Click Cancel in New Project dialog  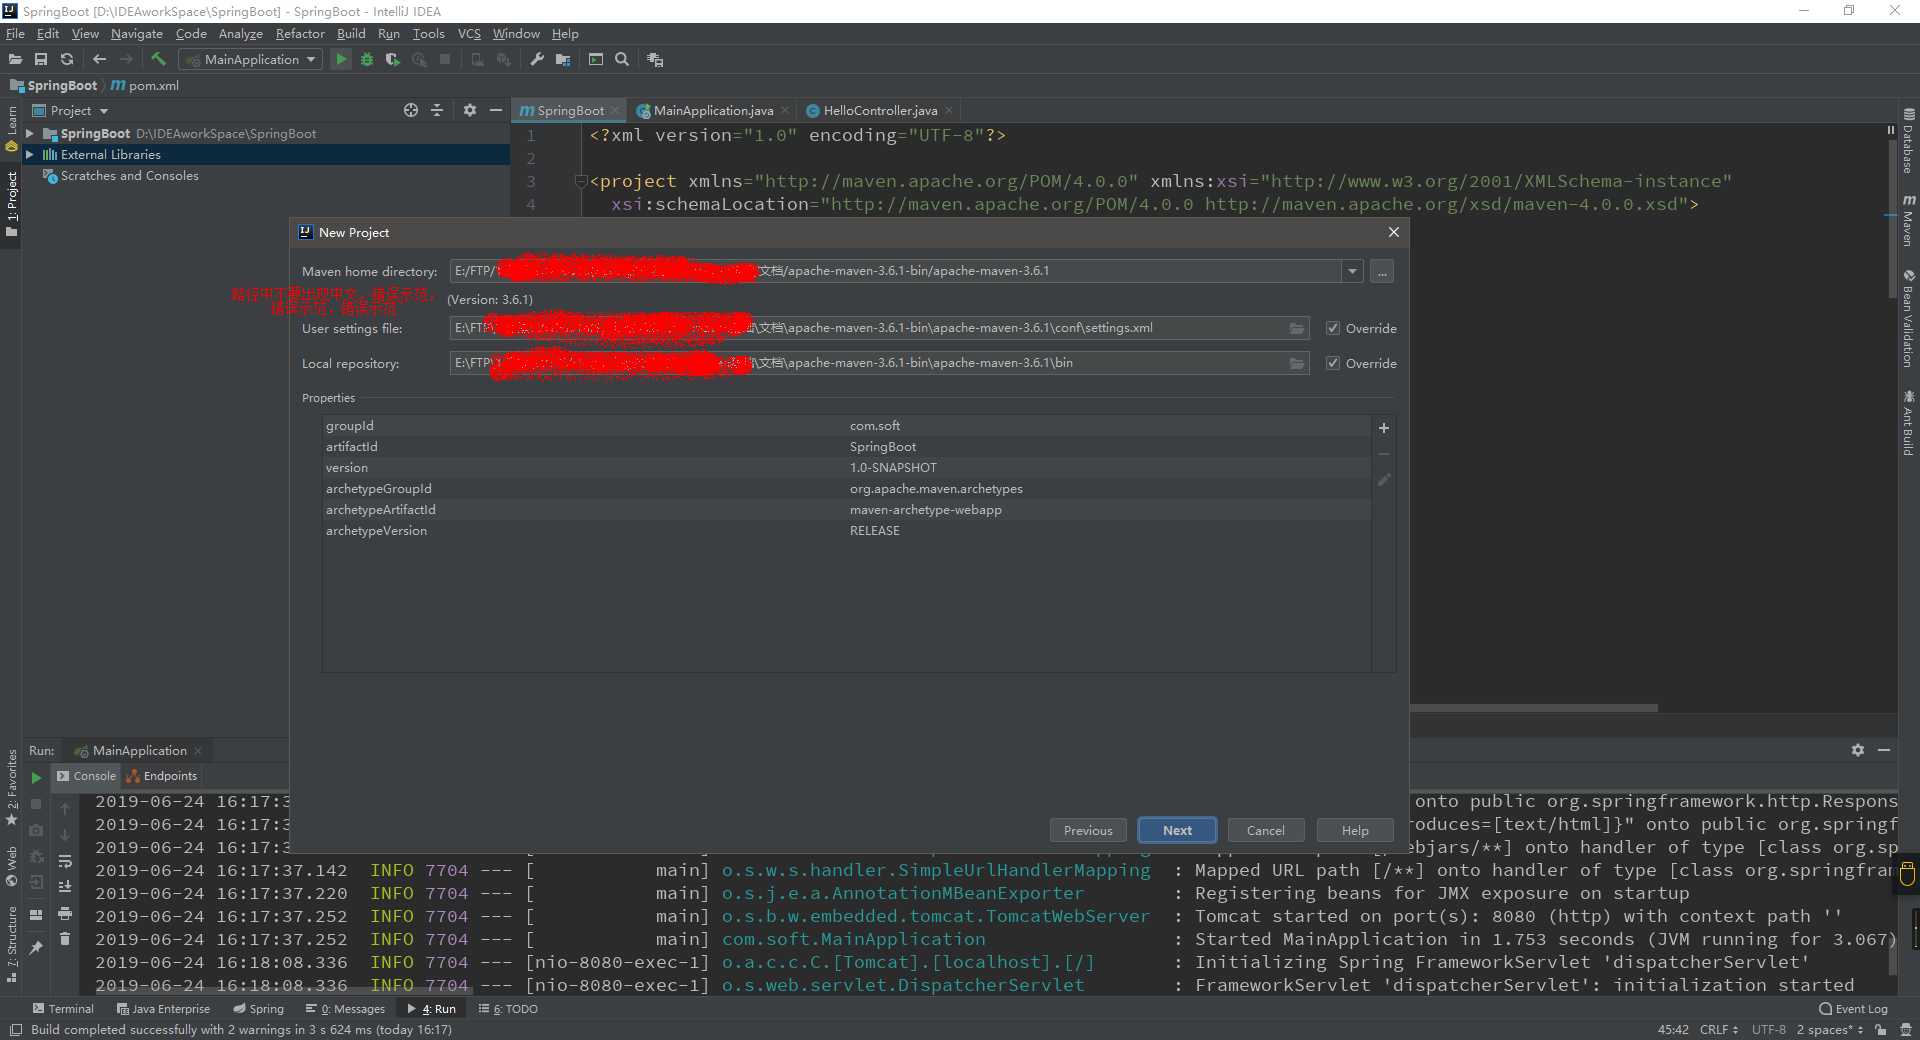click(x=1265, y=830)
